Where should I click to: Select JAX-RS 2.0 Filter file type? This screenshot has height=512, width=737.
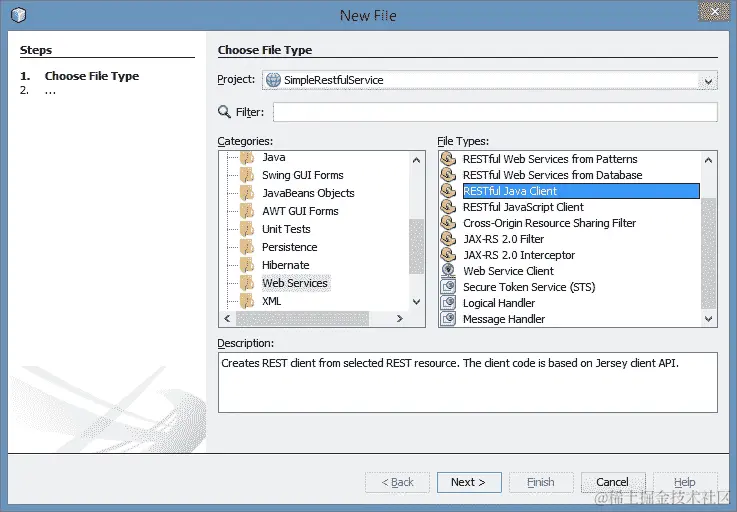tap(503, 239)
